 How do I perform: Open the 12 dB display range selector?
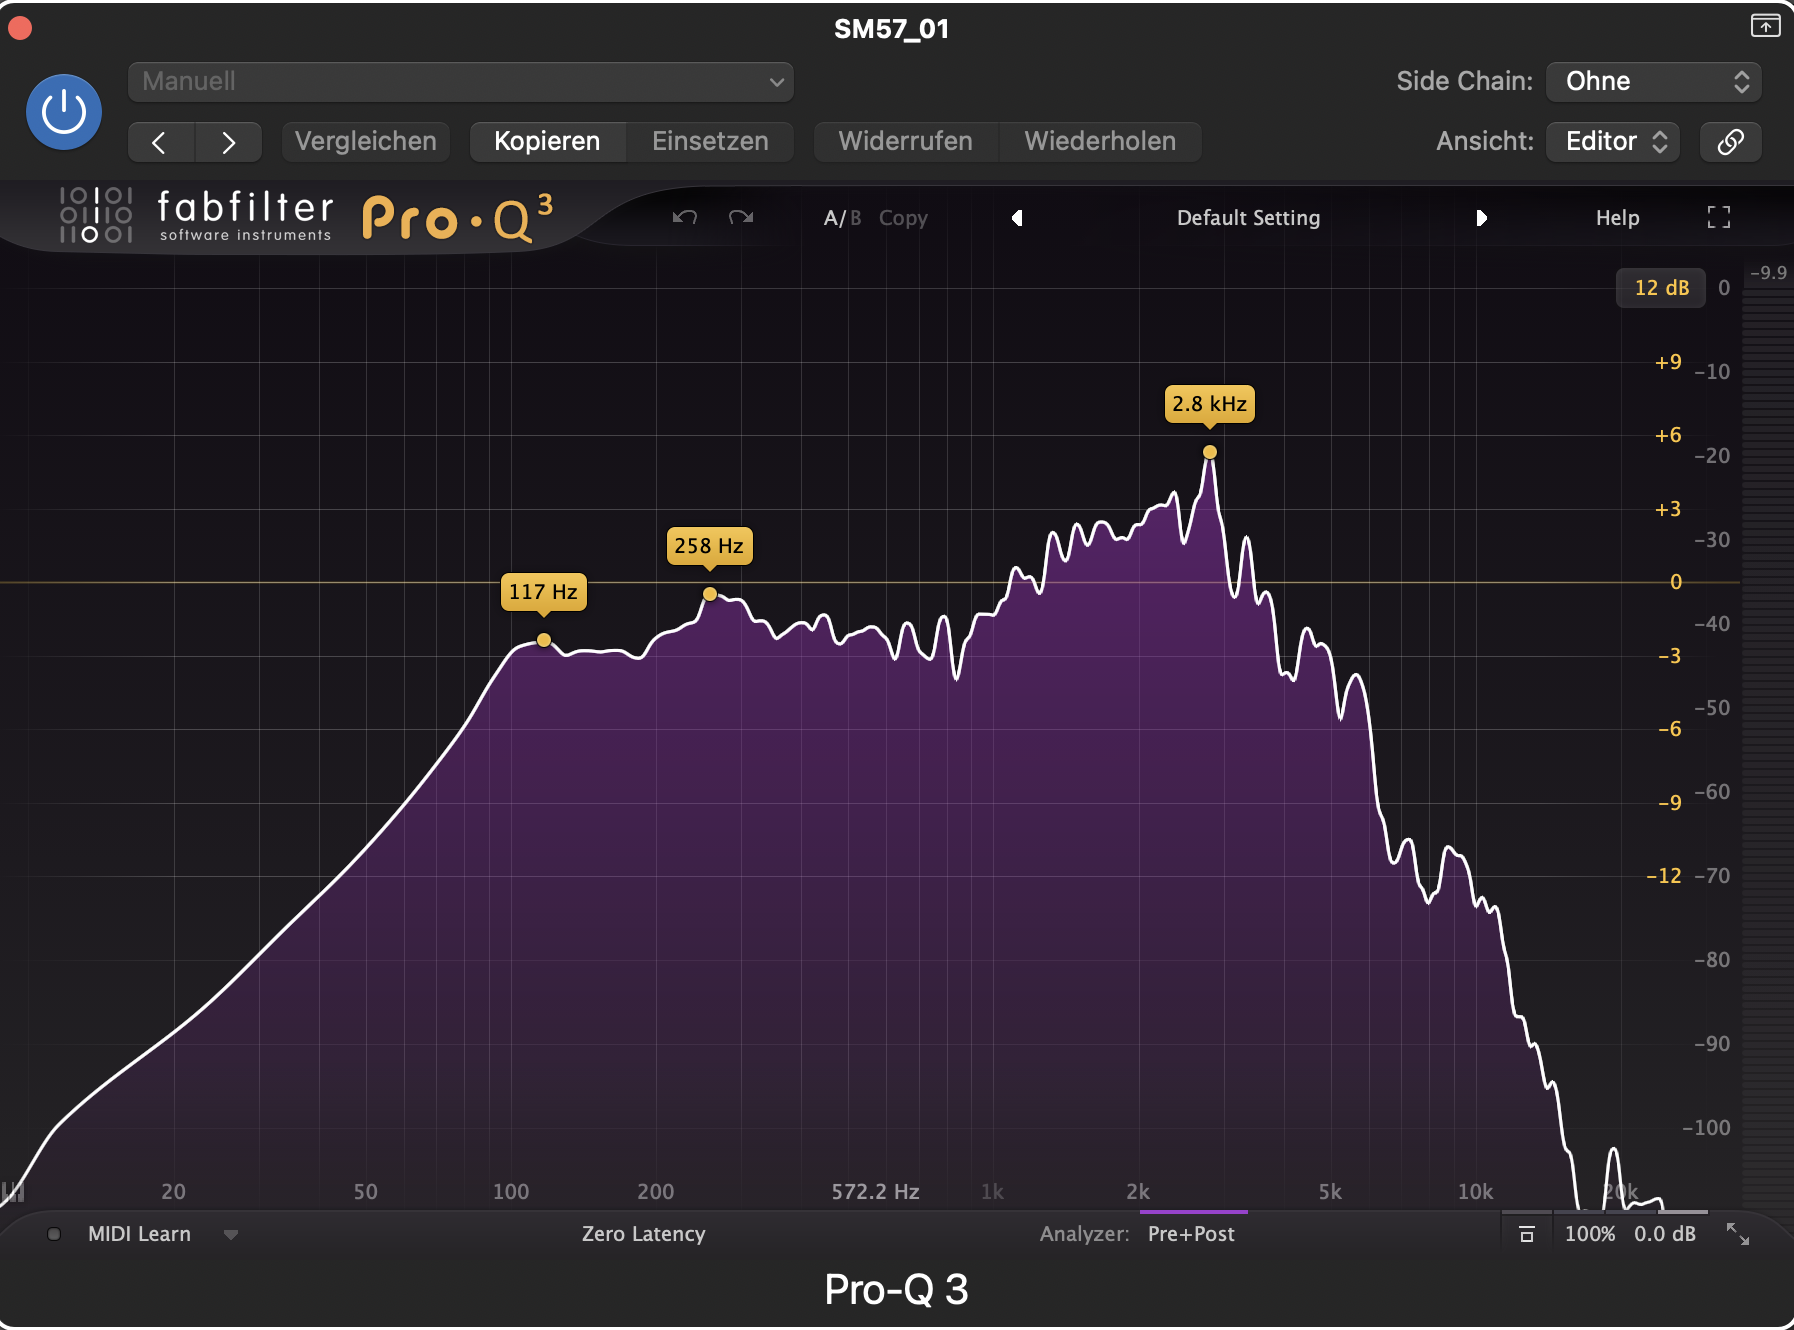(1661, 288)
